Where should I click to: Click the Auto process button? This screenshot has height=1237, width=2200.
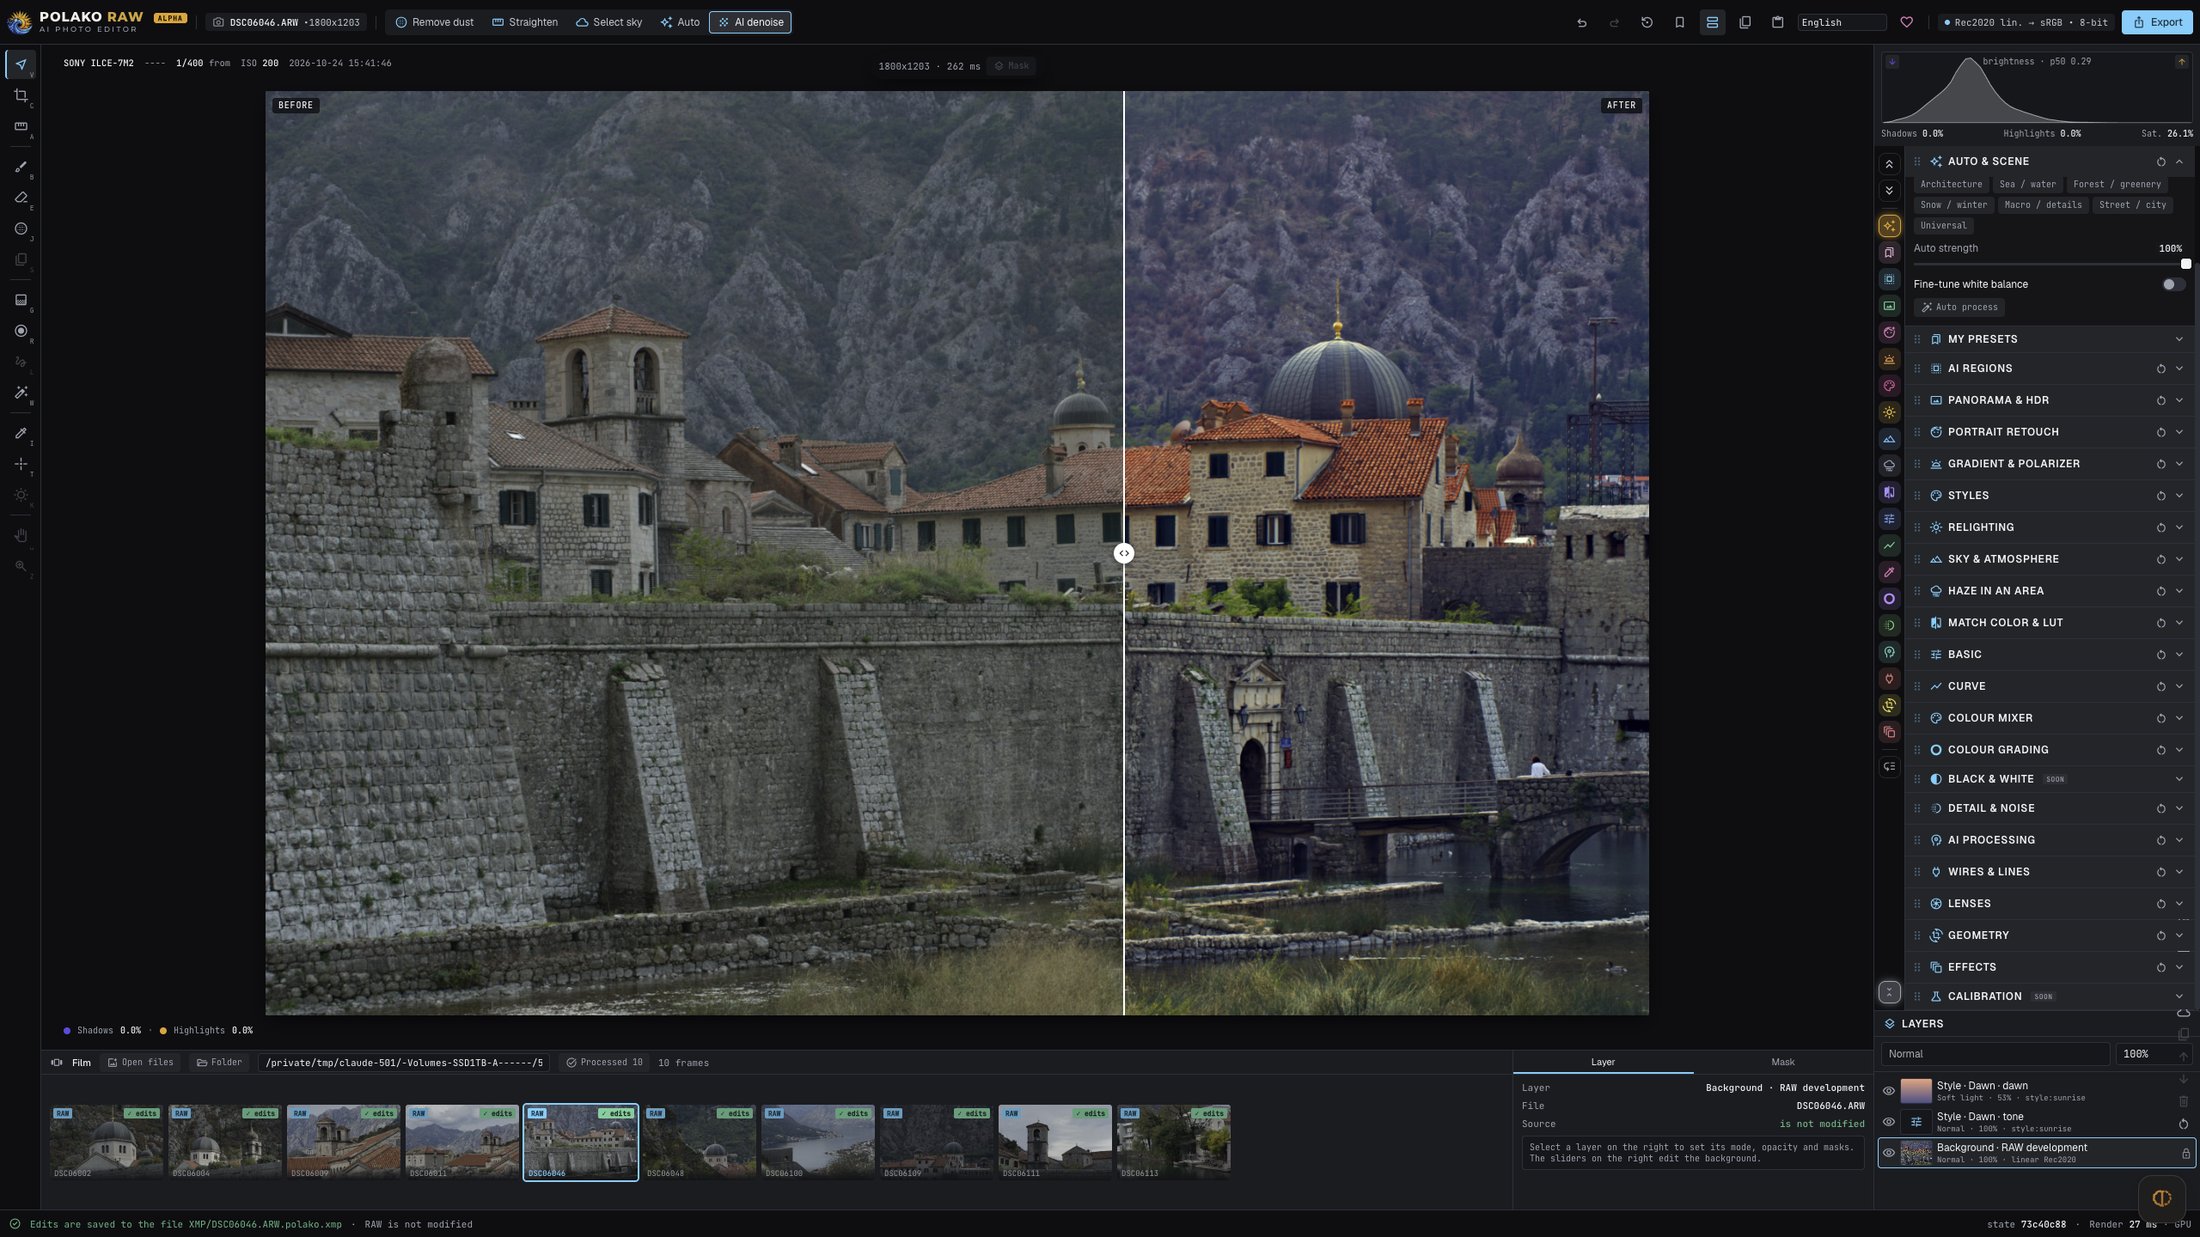[1959, 307]
